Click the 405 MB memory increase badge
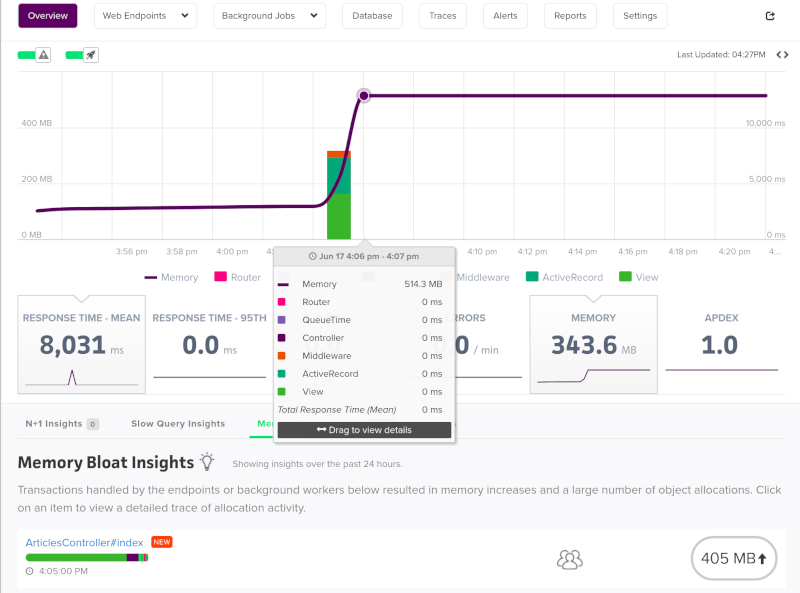This screenshot has height=593, width=800. click(734, 558)
